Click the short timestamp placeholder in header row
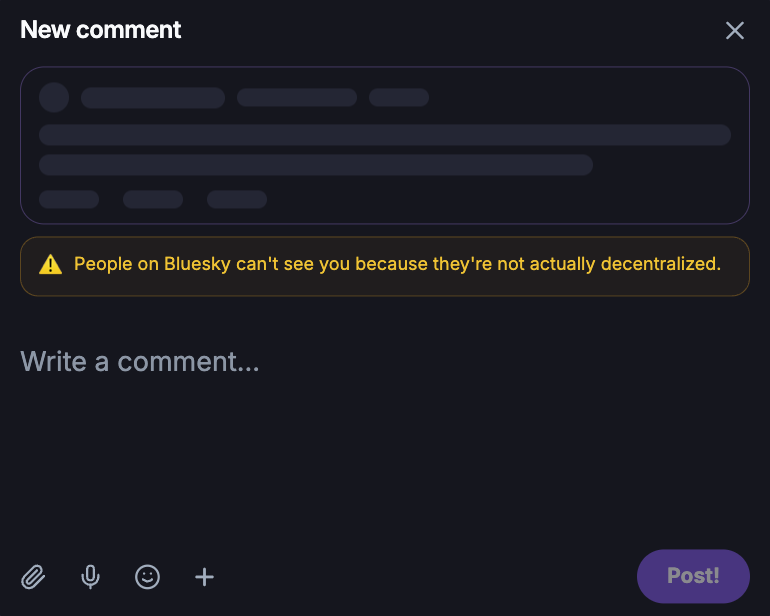 point(399,97)
